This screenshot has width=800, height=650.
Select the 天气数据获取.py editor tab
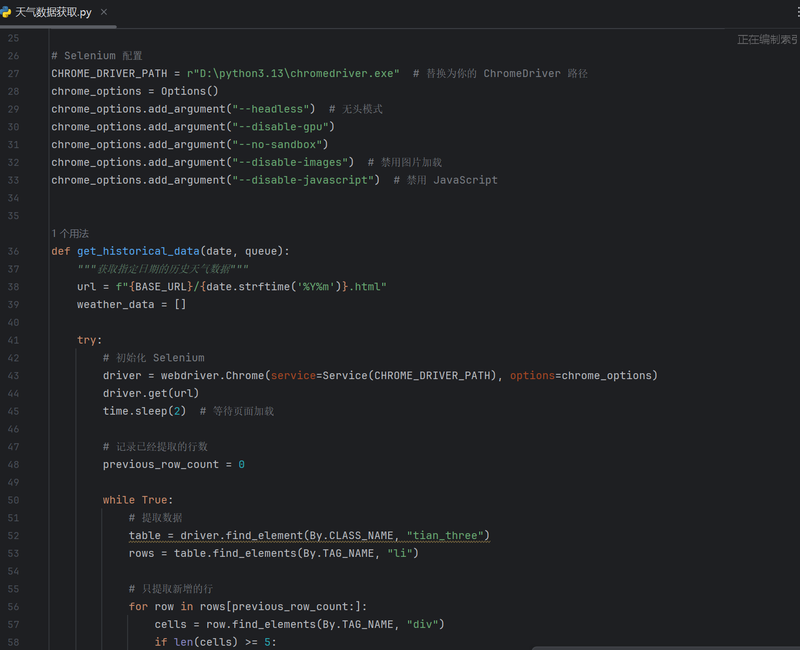pyautogui.click(x=53, y=12)
